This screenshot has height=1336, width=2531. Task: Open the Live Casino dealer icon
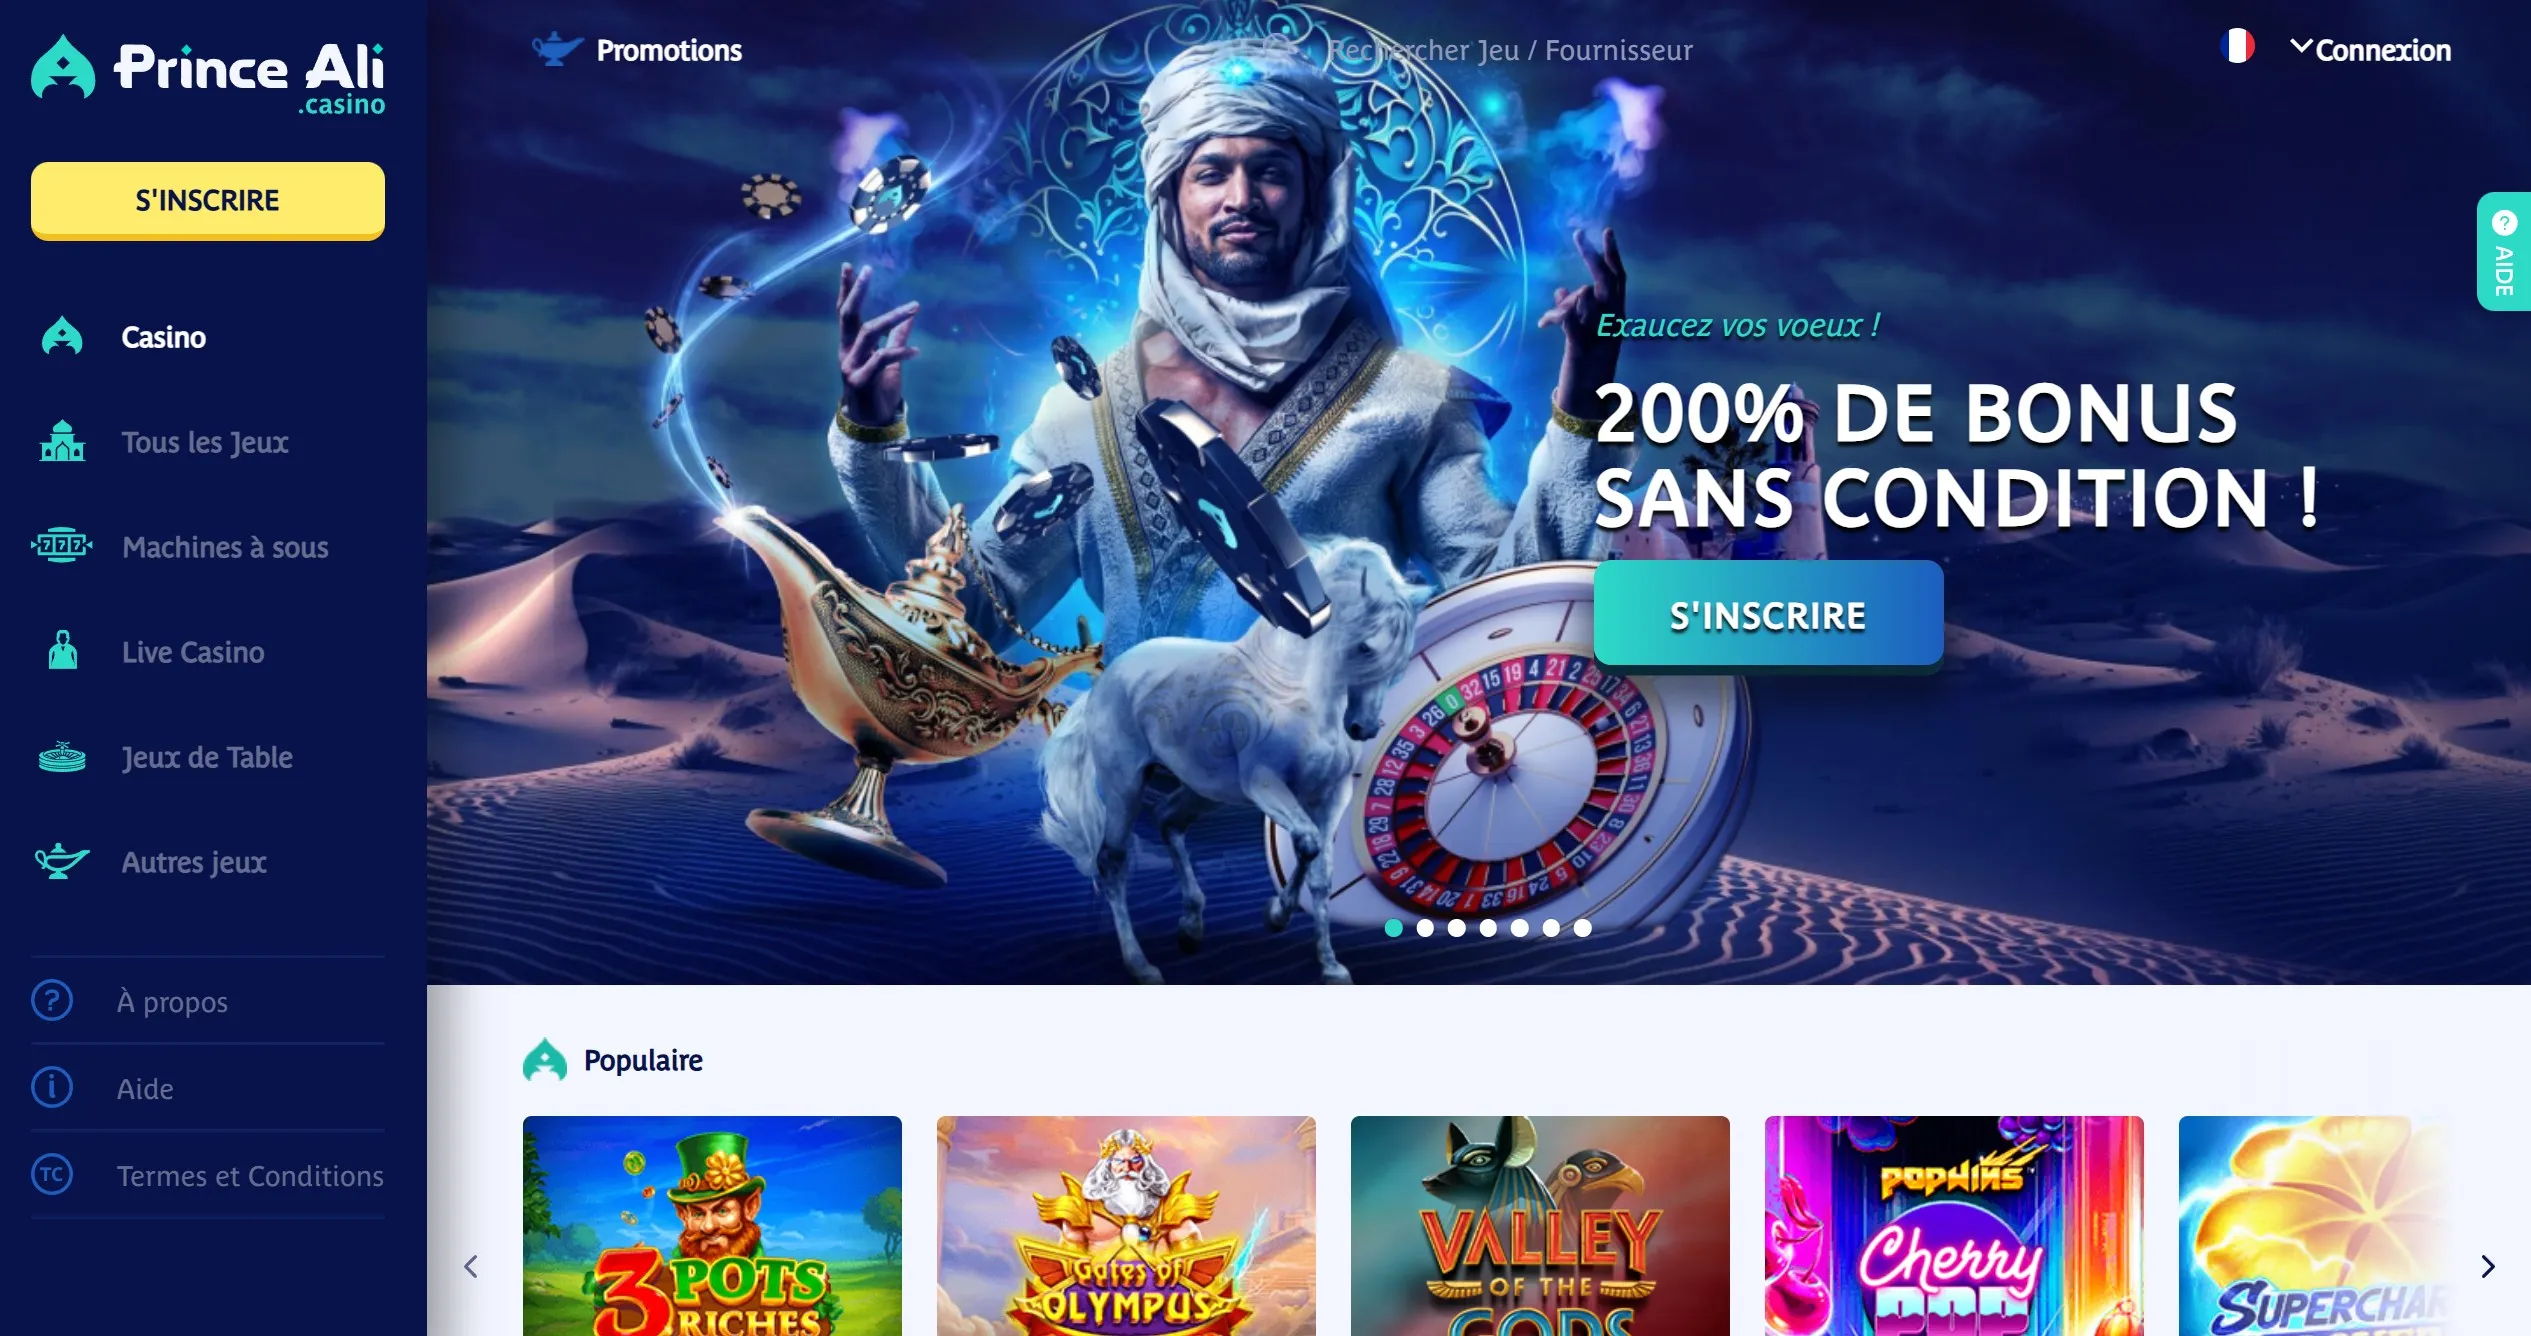click(x=63, y=651)
